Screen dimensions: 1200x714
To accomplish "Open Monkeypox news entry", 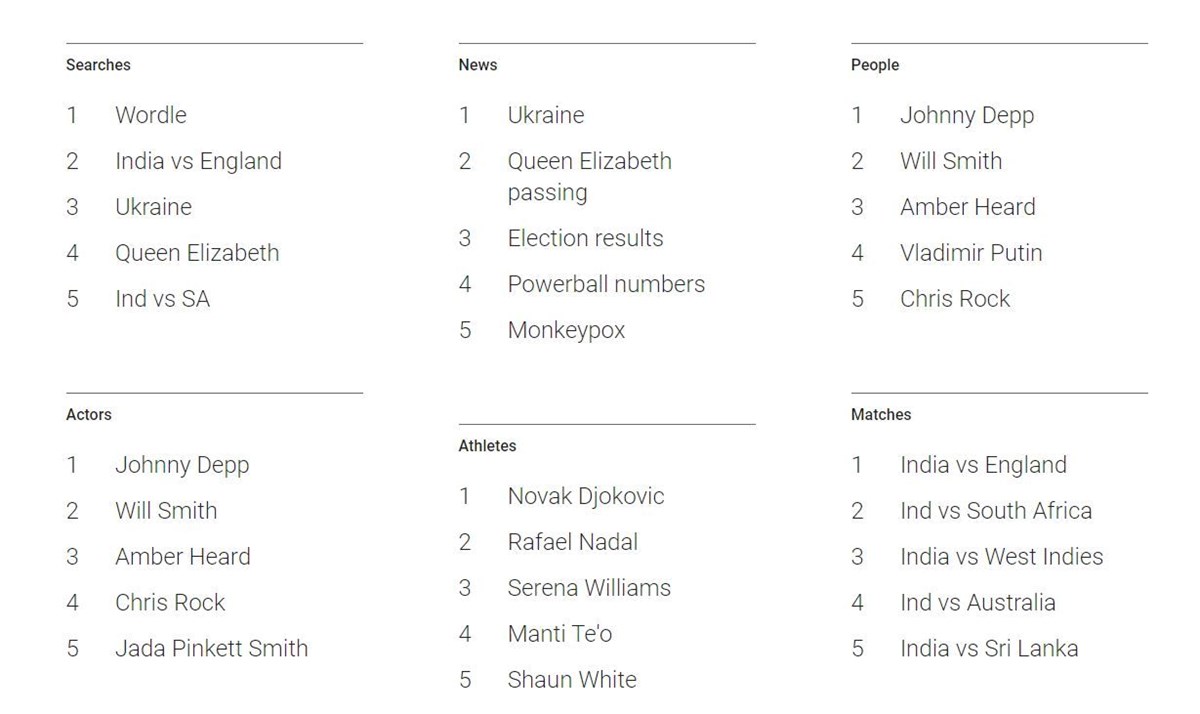I will coord(566,330).
